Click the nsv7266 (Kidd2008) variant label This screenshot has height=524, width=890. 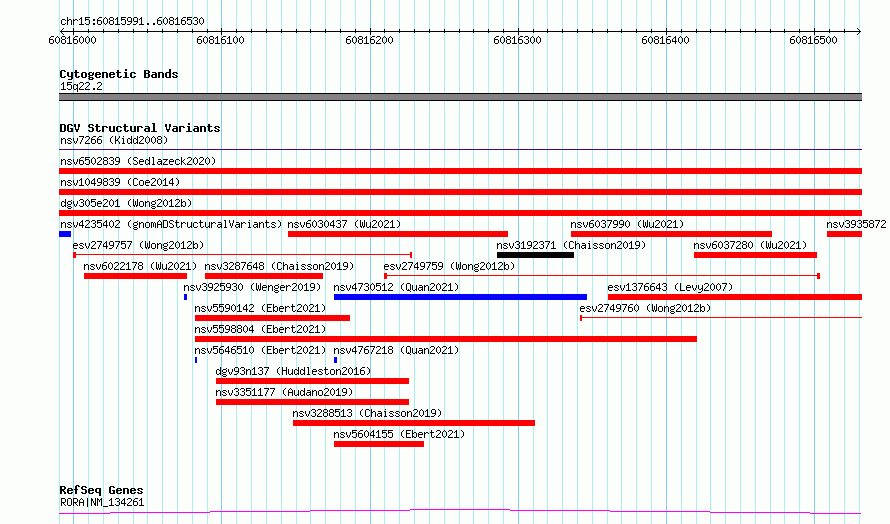click(x=114, y=140)
